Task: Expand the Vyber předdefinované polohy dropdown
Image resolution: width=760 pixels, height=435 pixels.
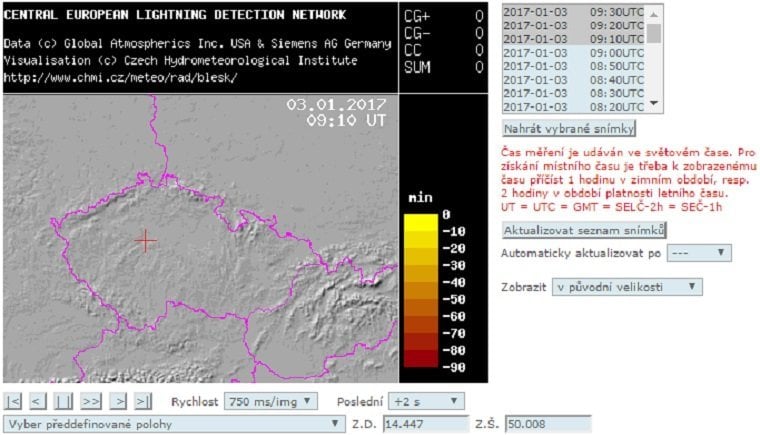Action: coord(173,424)
